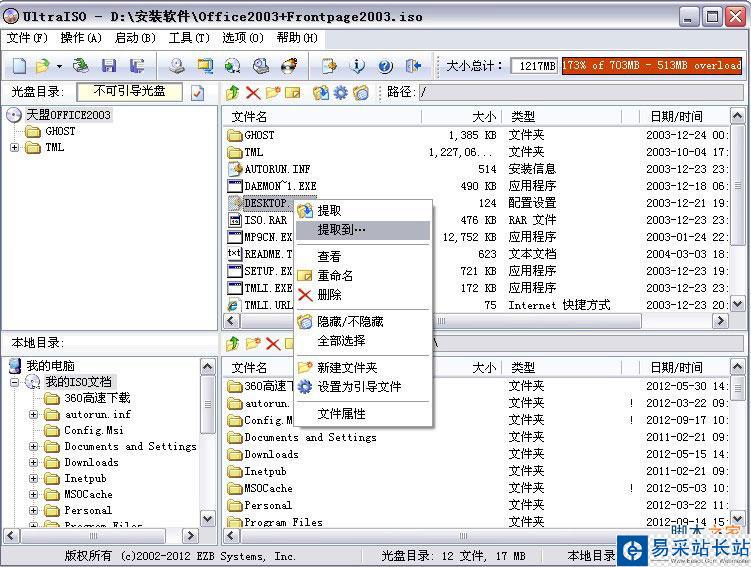Click the red Delete X in disc toolbar
This screenshot has height=567, width=751.
pos(252,92)
